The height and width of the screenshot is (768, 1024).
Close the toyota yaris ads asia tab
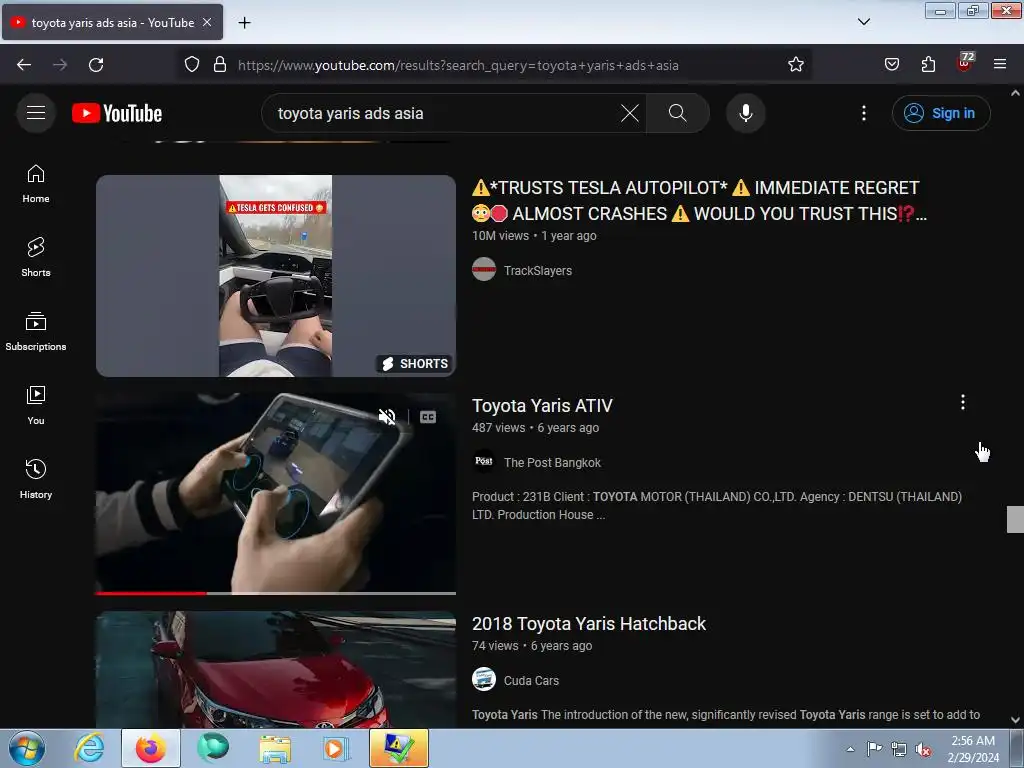pos(207,22)
